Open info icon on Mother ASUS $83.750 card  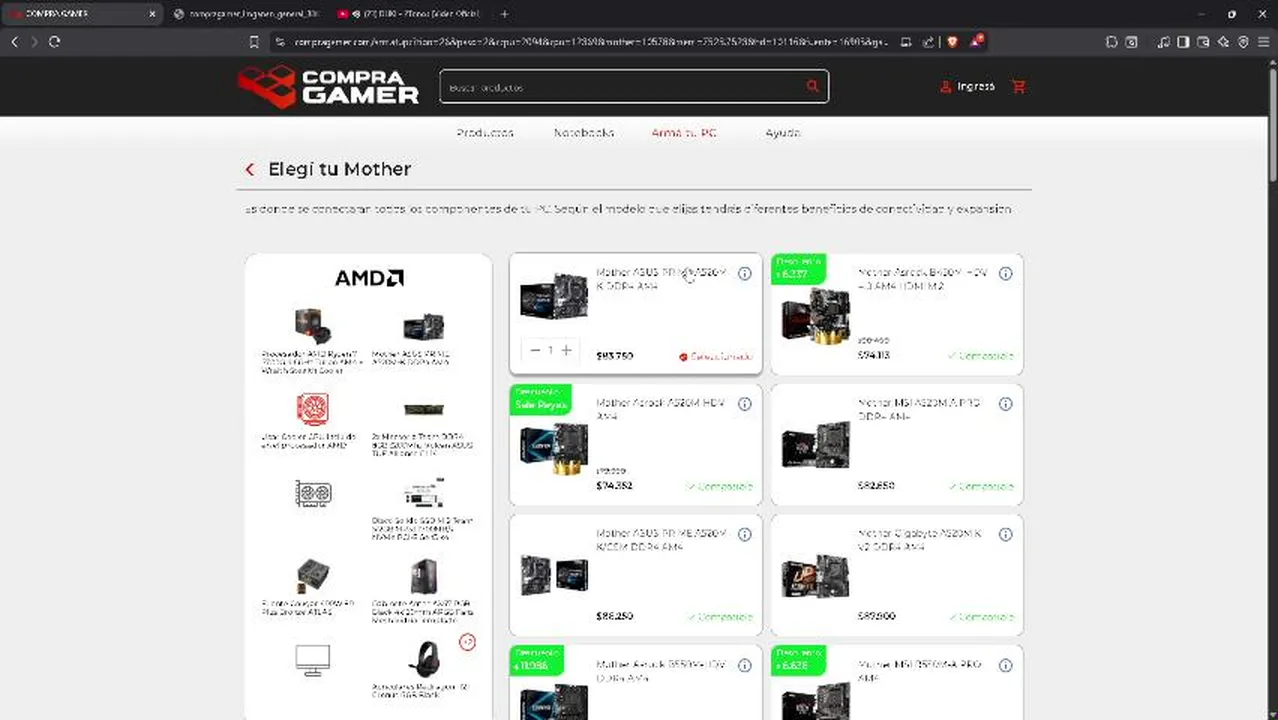click(744, 273)
